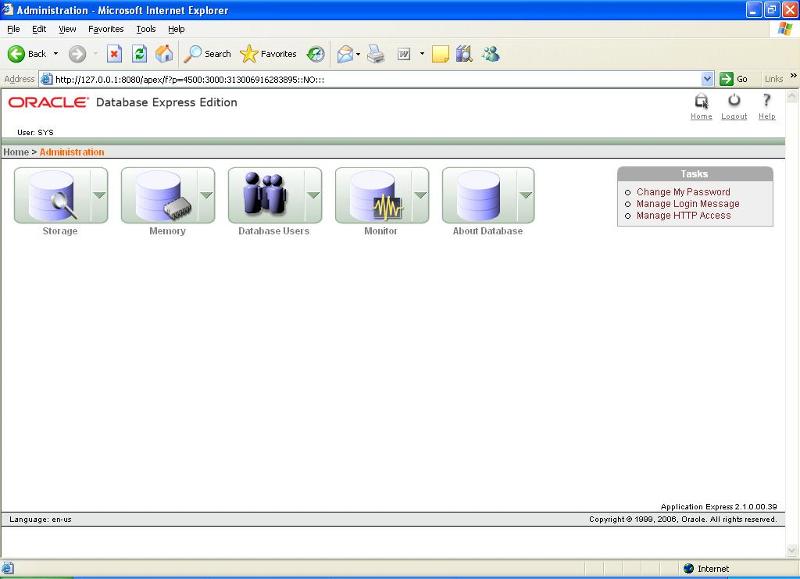Click the 'Application Express 2.1.0.00.39' version text

click(719, 507)
